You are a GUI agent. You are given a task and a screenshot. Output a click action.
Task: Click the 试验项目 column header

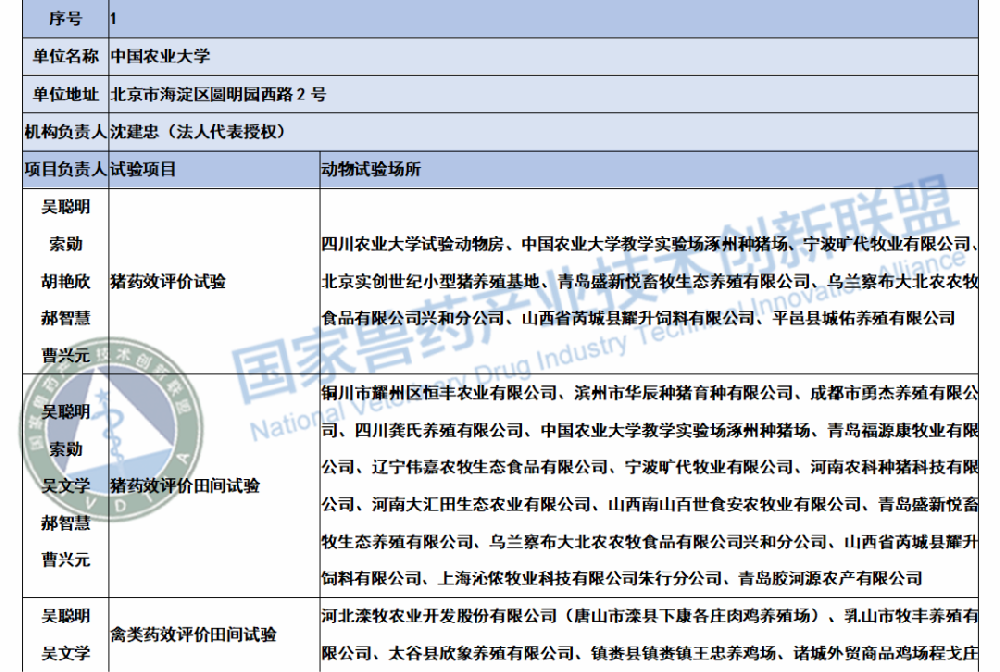tap(214, 170)
